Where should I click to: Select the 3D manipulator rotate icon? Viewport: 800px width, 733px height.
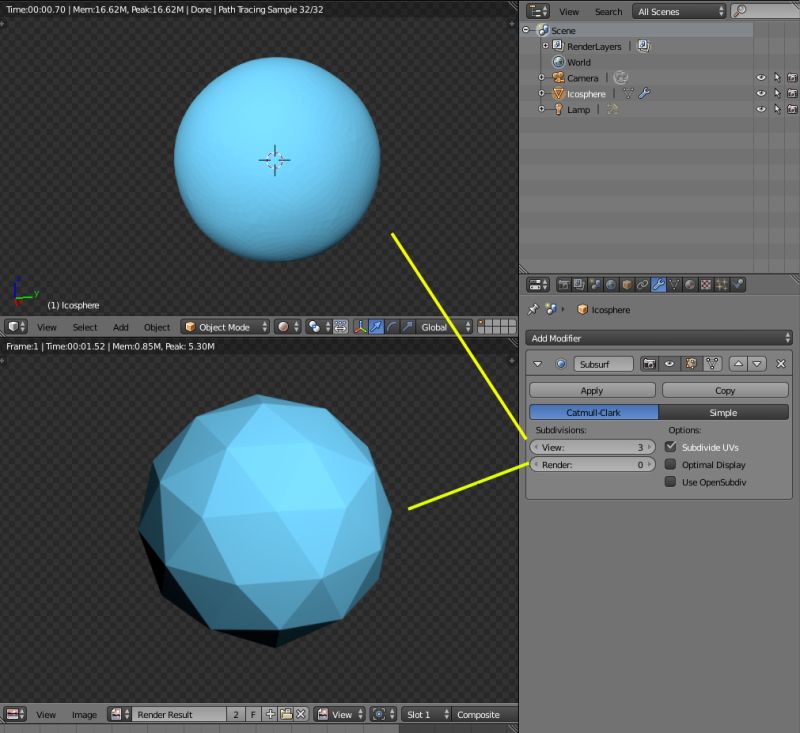pyautogui.click(x=392, y=327)
